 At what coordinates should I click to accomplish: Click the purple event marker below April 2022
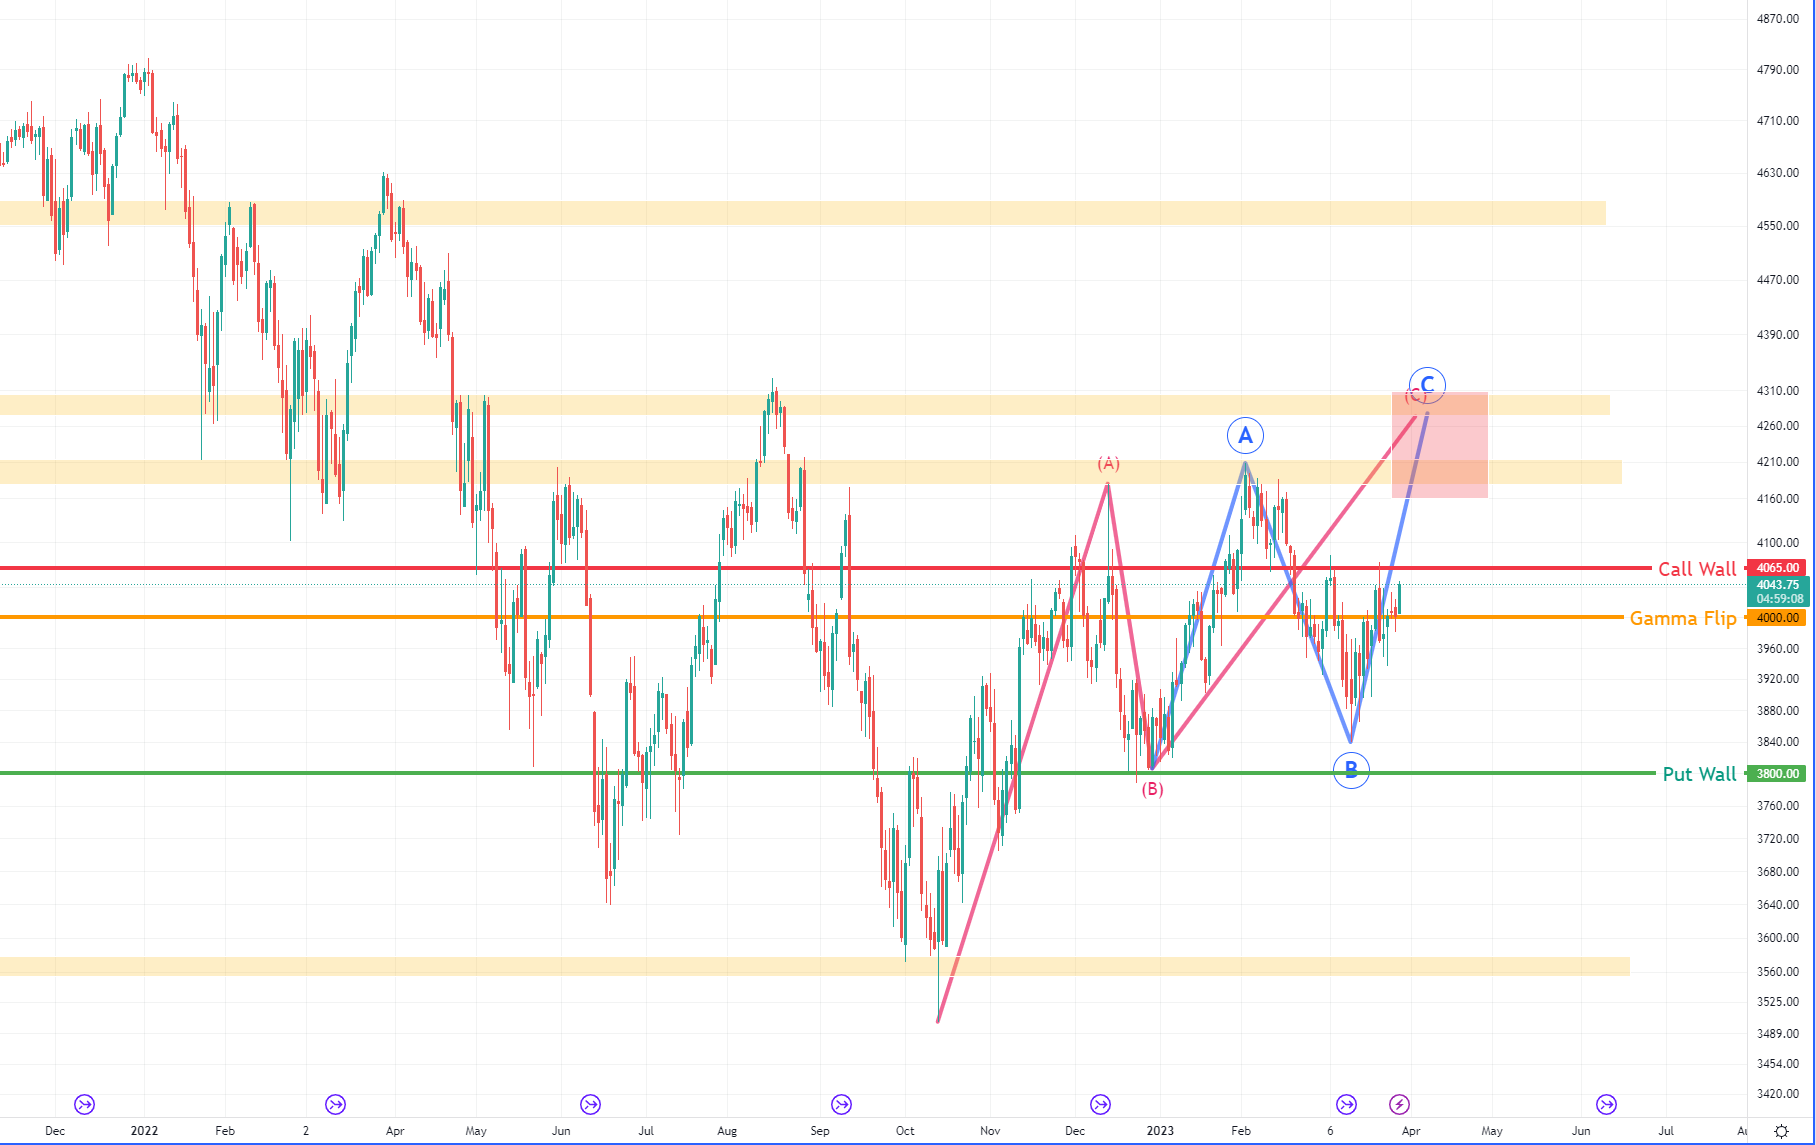[x=335, y=1104]
